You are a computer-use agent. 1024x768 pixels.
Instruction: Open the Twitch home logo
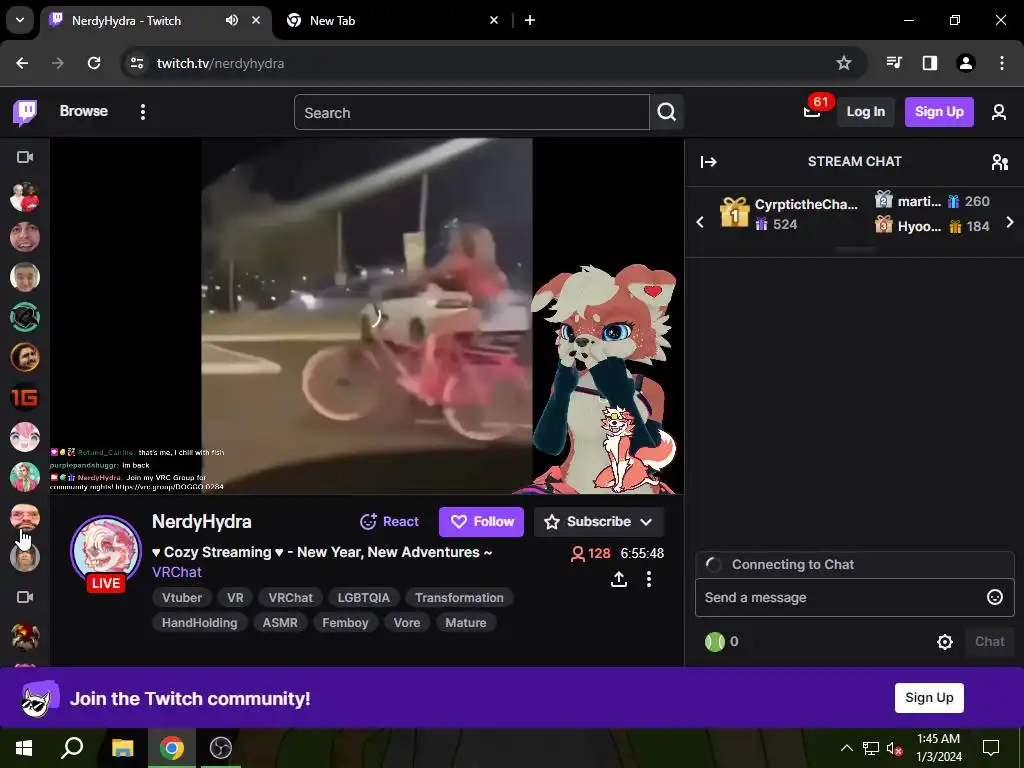click(25, 112)
